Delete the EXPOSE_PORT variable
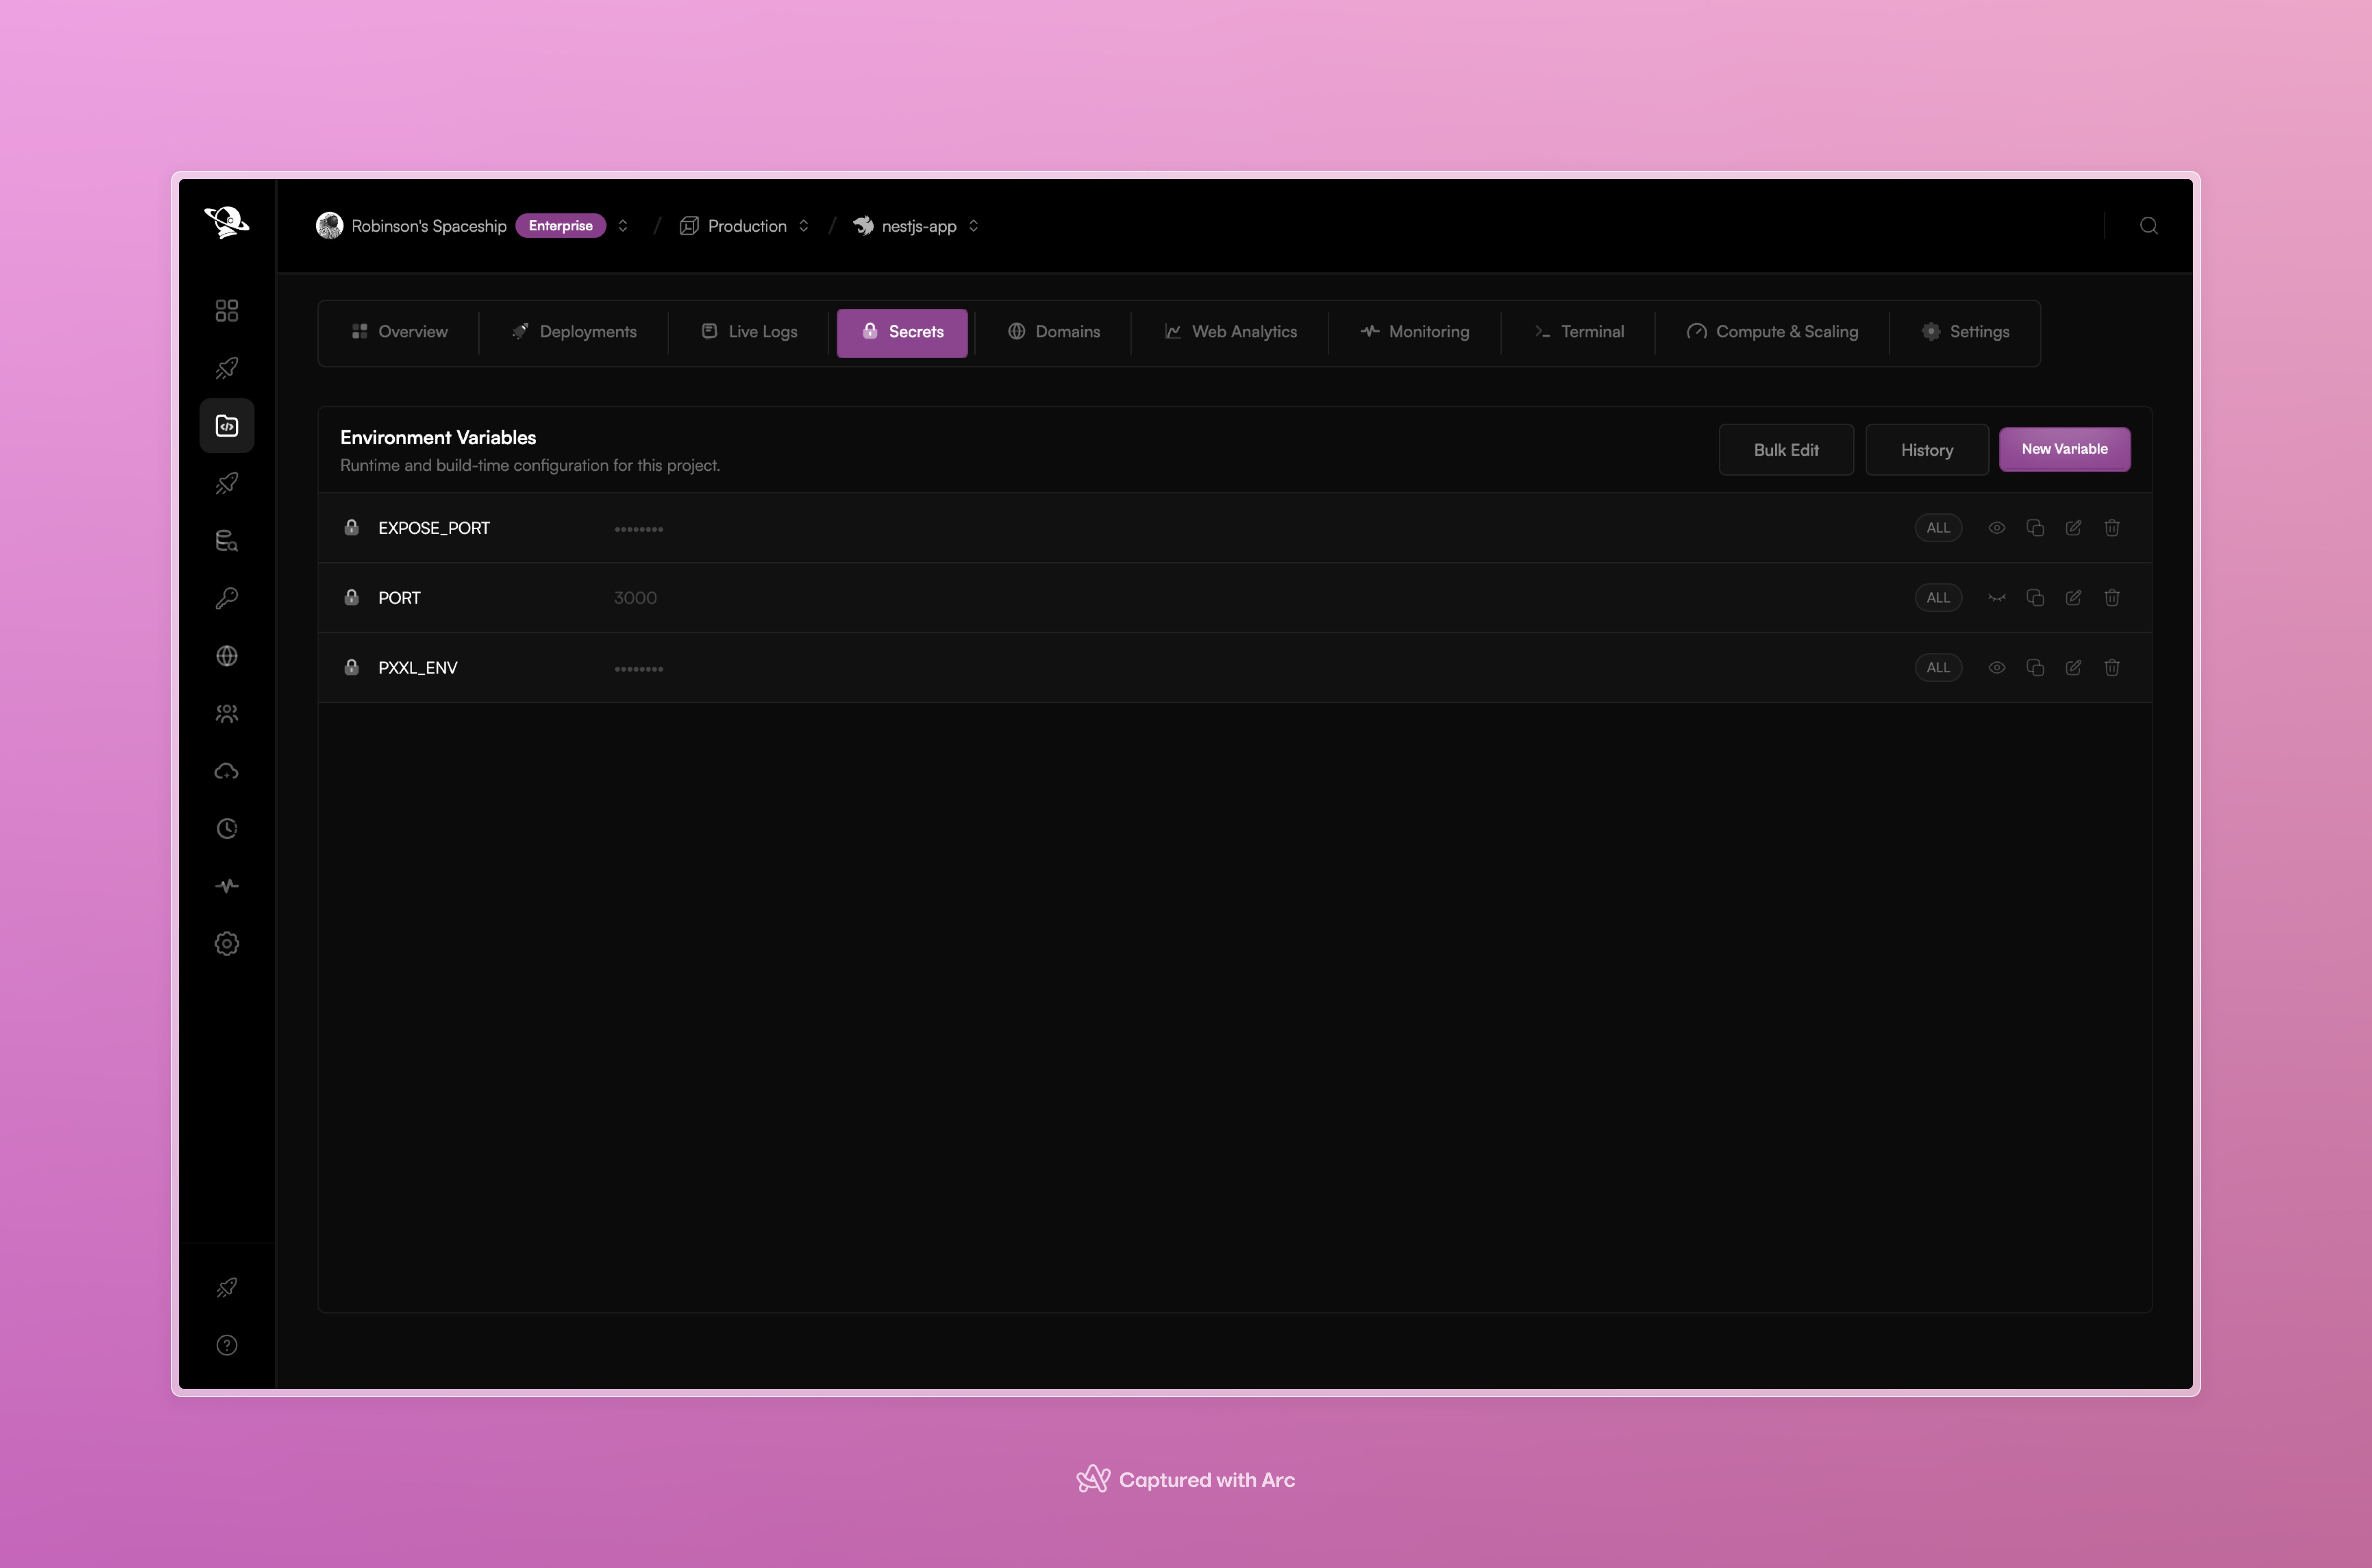 (x=2112, y=528)
